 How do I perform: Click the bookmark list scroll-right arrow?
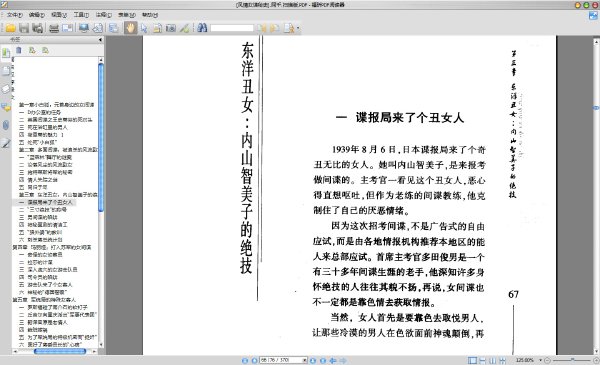click(95, 351)
